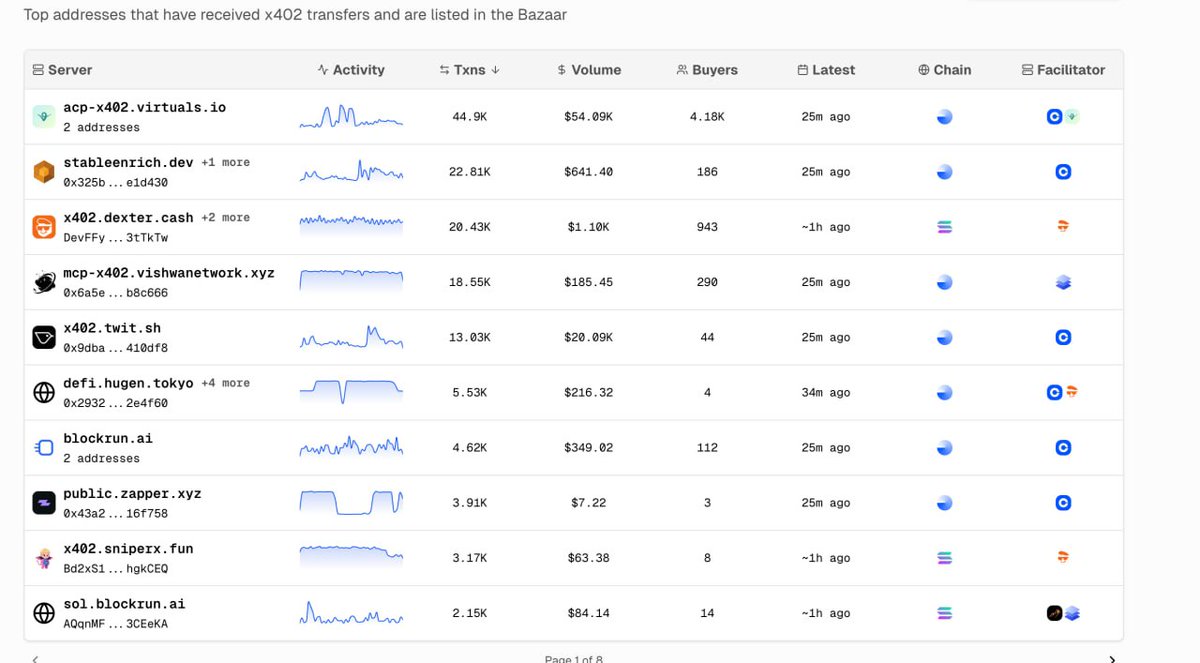Click the $7.22 volume value
Image resolution: width=1200 pixels, height=663 pixels.
click(589, 503)
